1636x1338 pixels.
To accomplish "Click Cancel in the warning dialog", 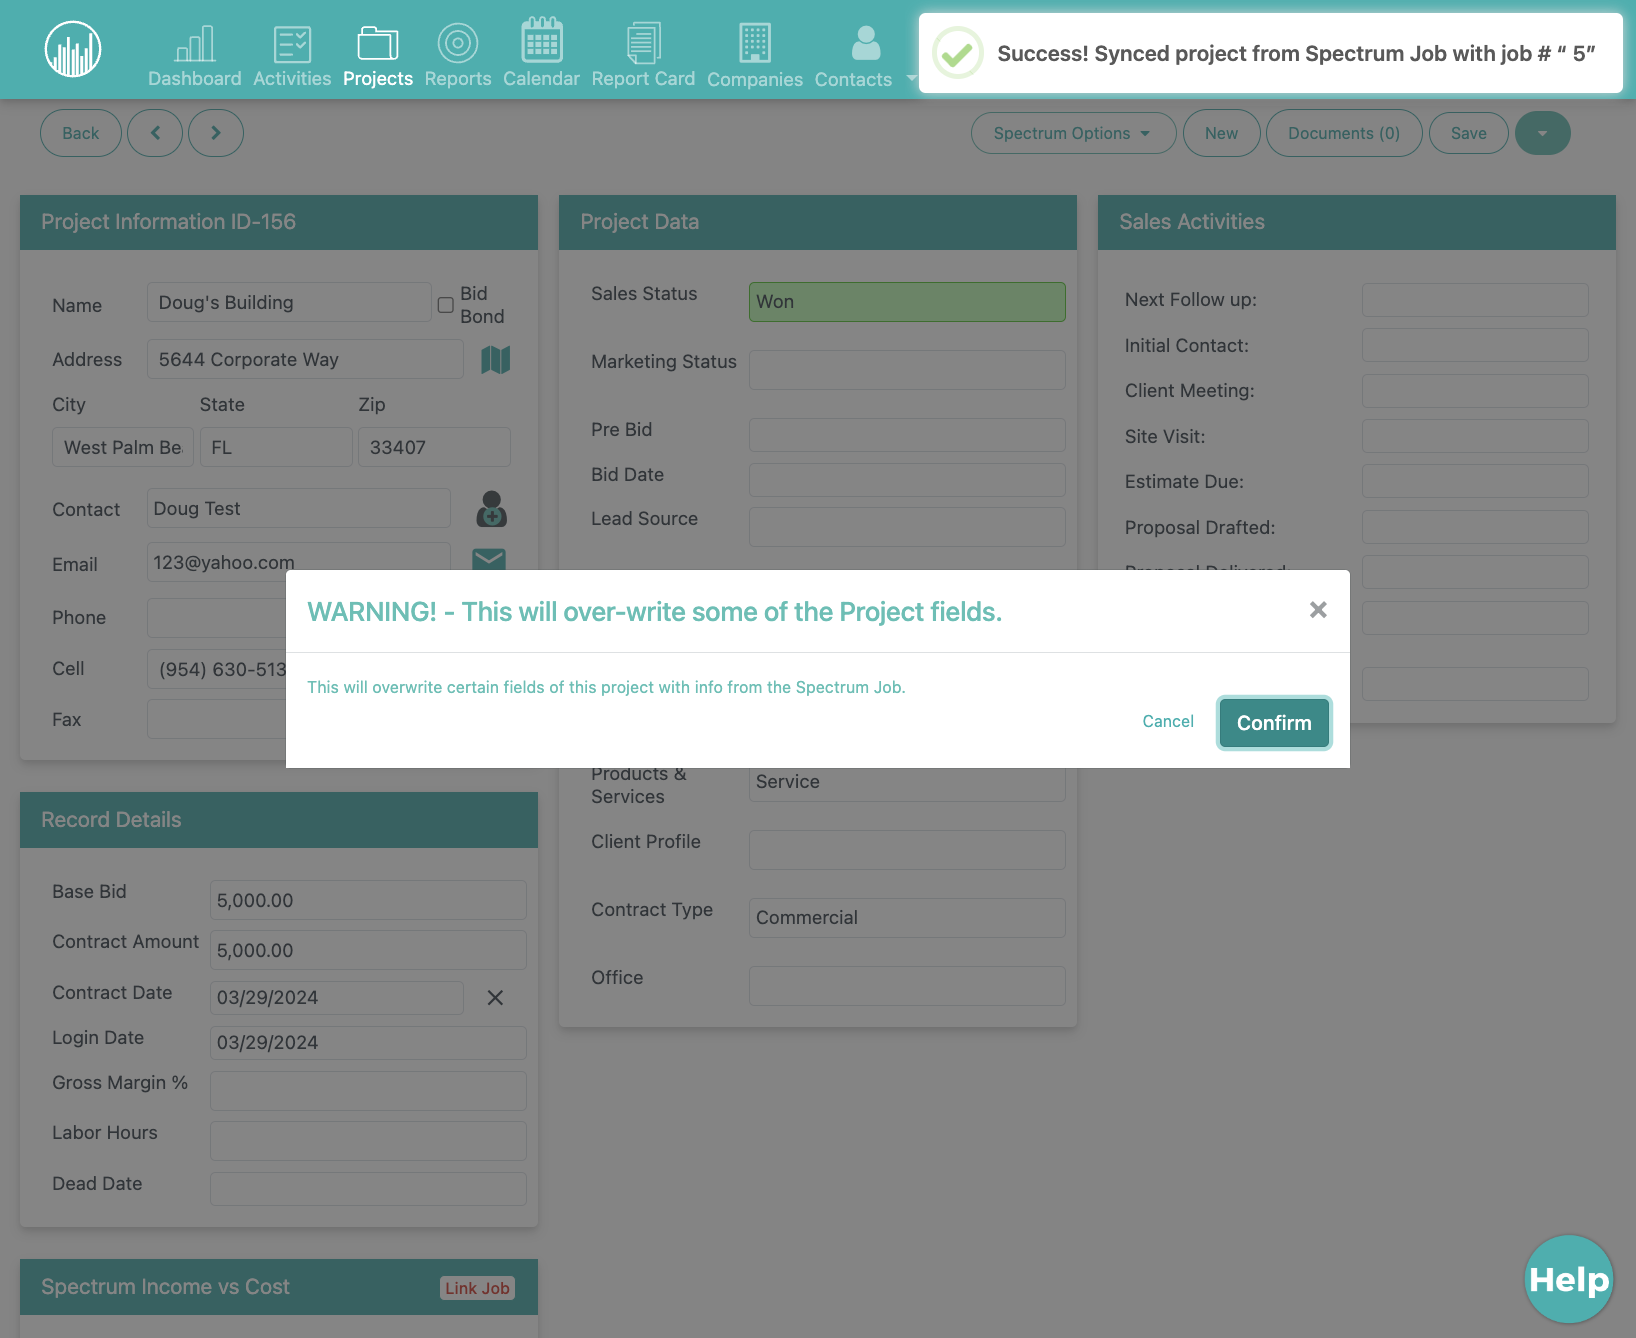I will pos(1168,722).
